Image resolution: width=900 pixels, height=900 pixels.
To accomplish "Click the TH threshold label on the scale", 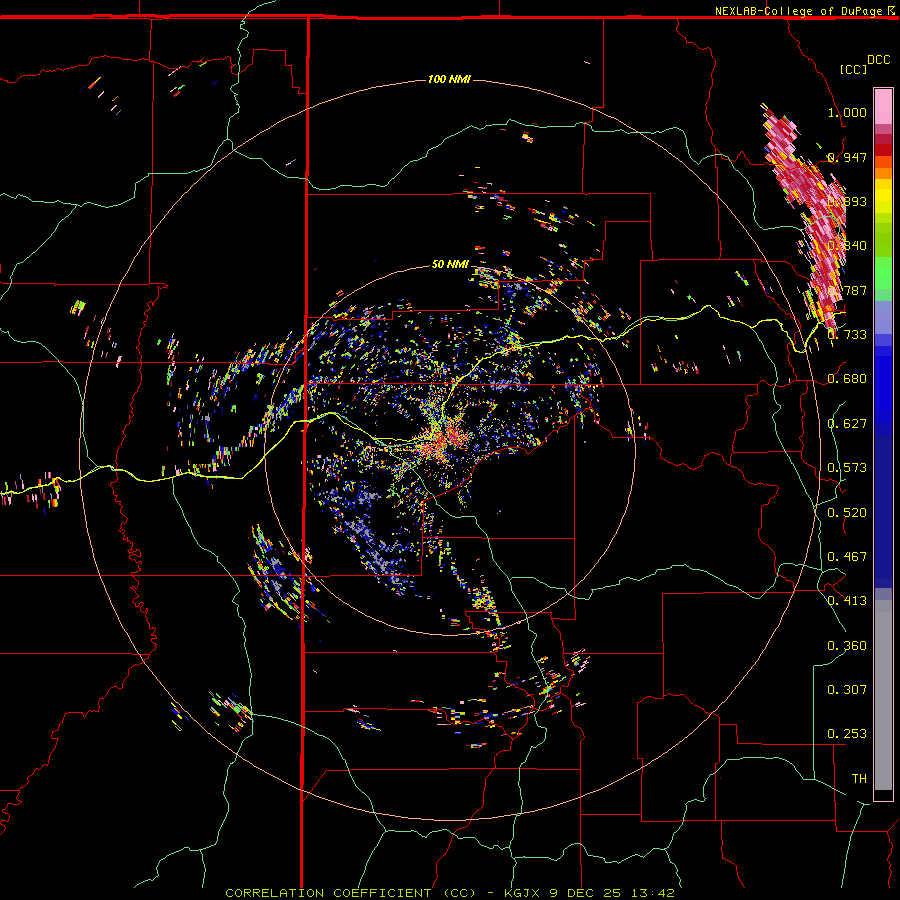I will pos(859,779).
